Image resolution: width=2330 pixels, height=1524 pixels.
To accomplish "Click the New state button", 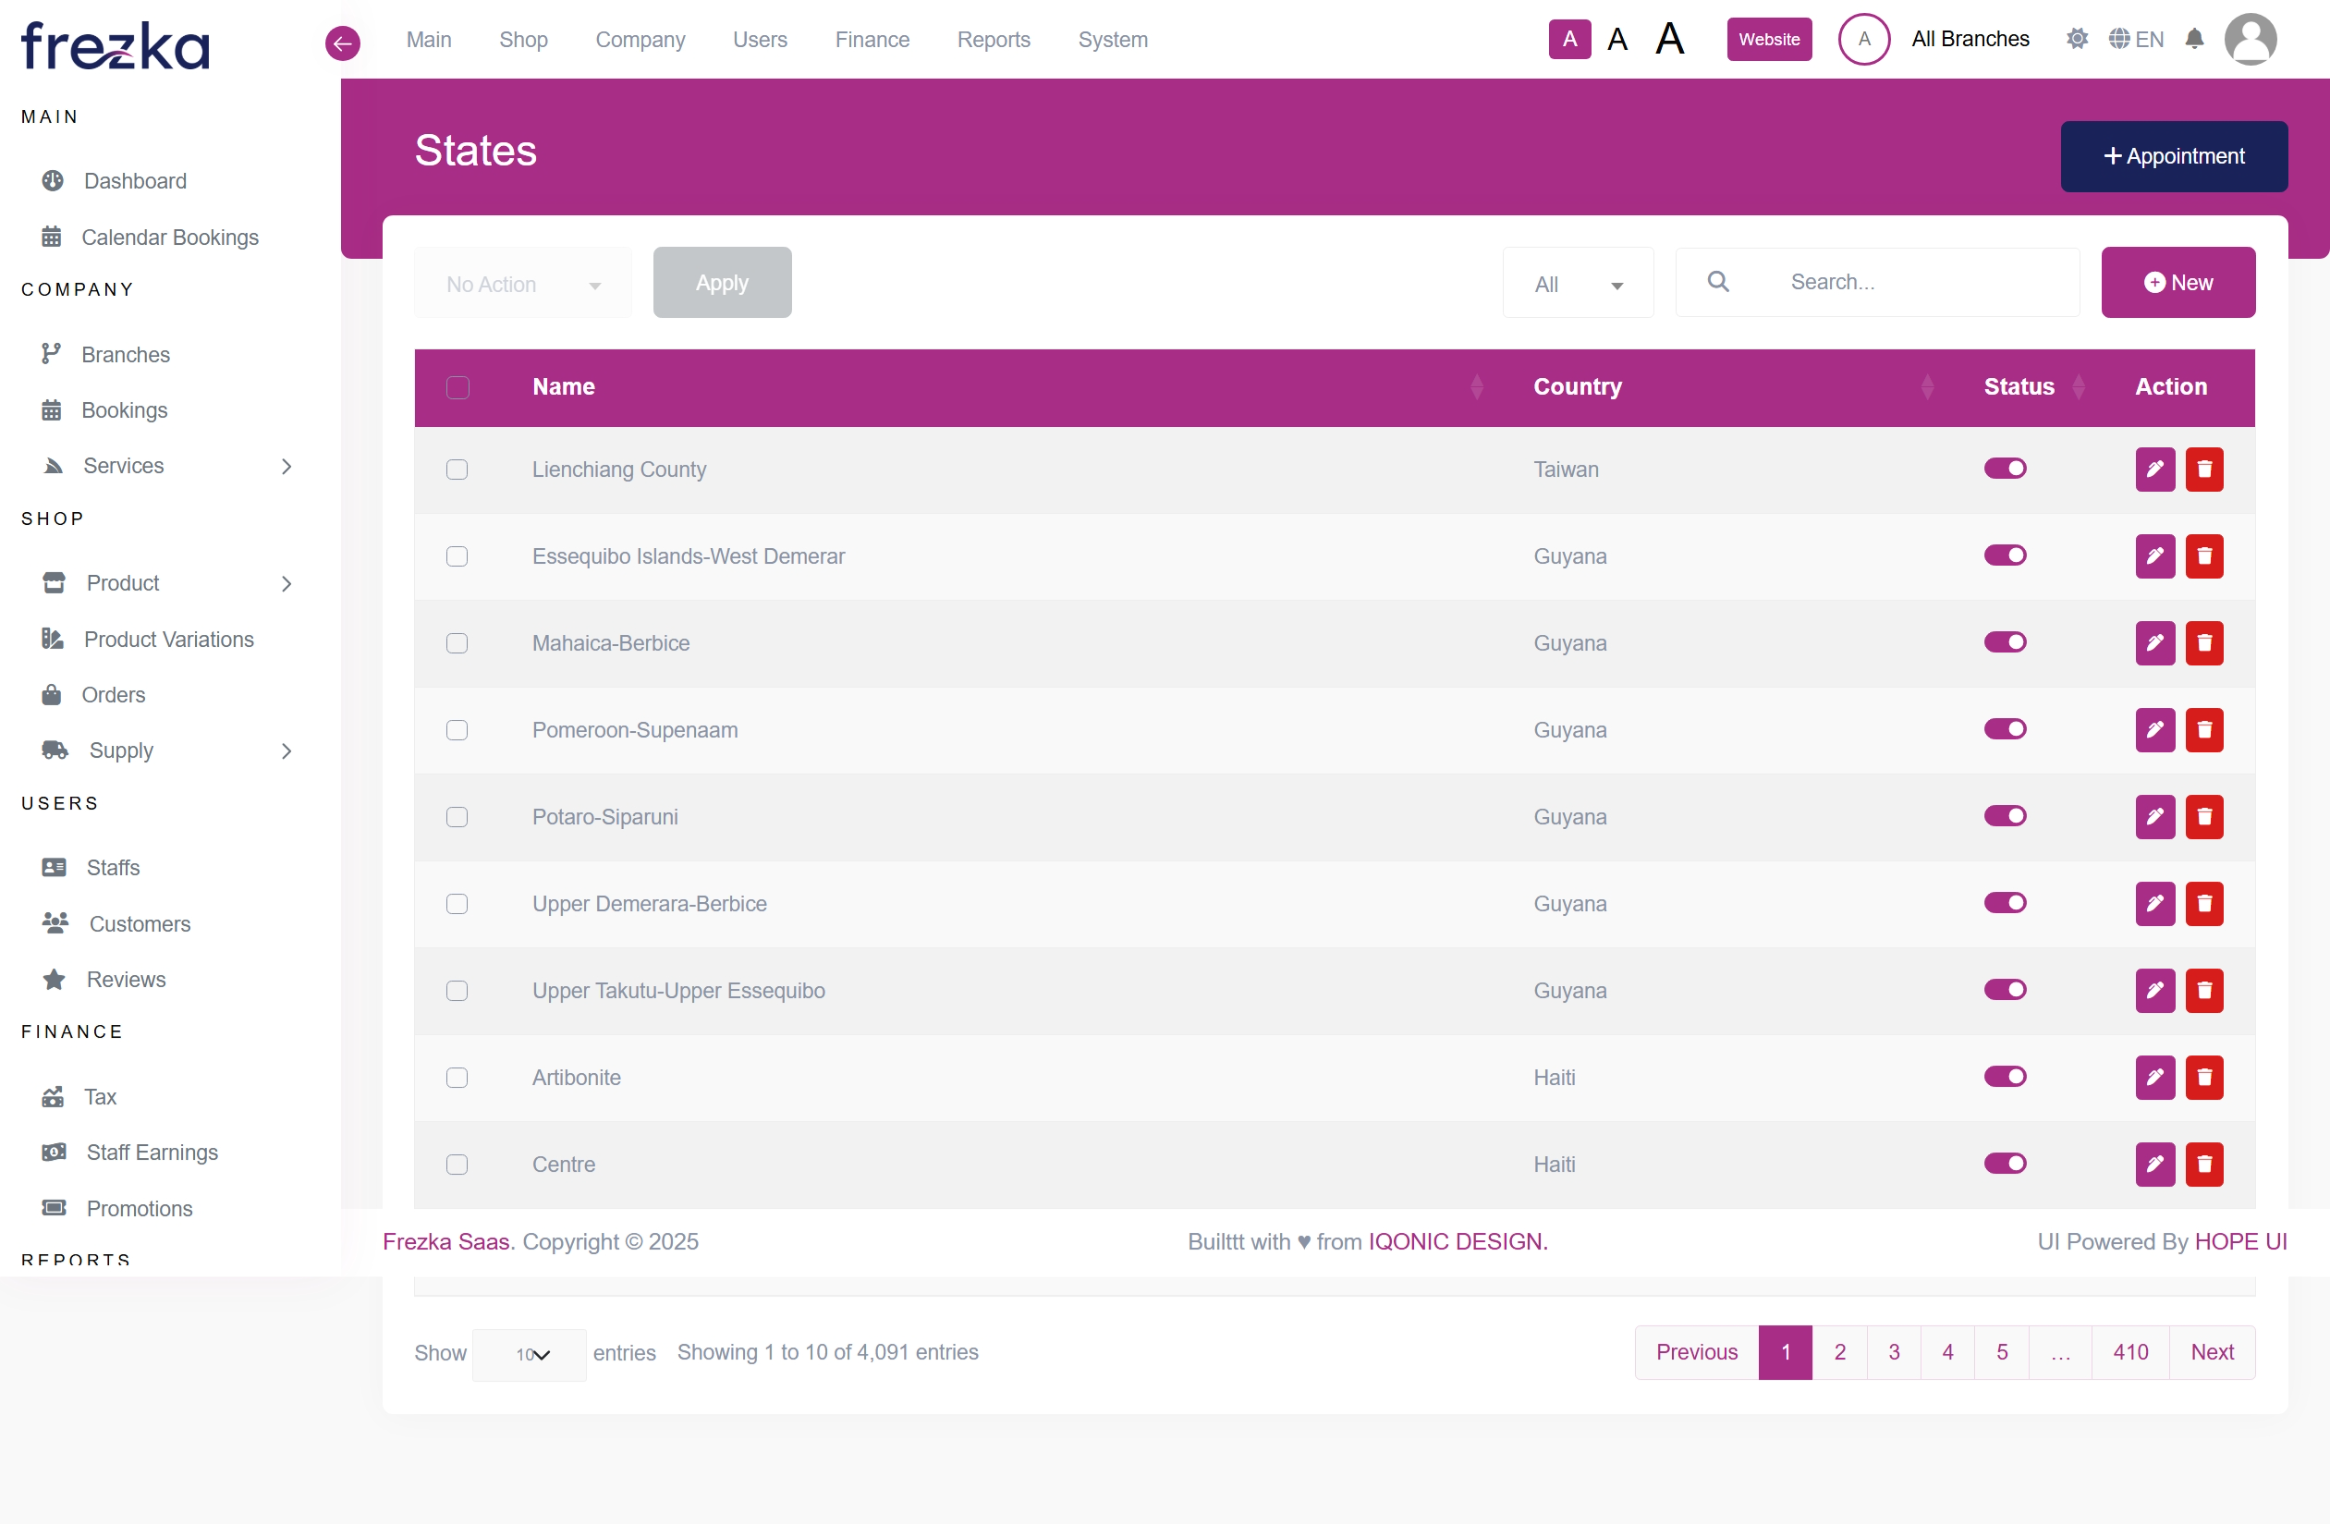I will [x=2177, y=283].
